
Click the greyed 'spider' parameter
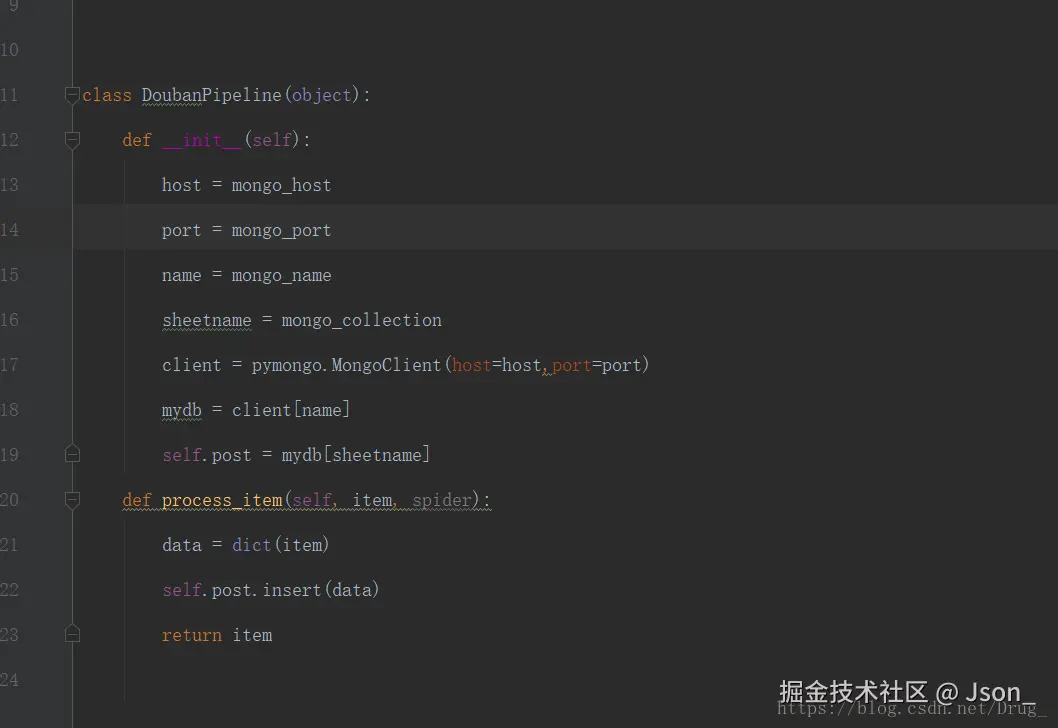(441, 501)
